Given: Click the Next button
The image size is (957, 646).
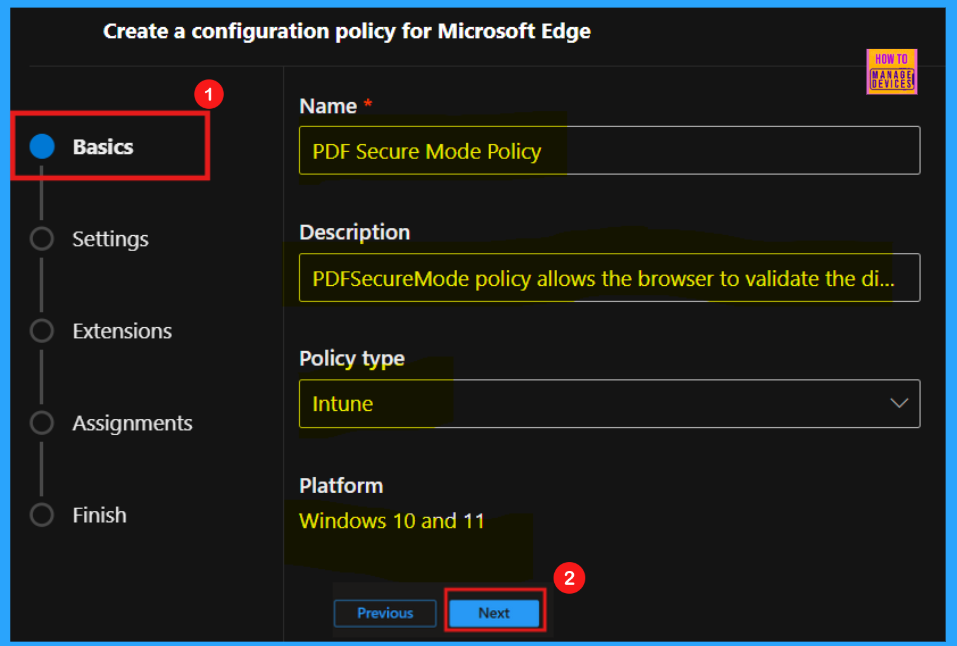Looking at the screenshot, I should [494, 612].
